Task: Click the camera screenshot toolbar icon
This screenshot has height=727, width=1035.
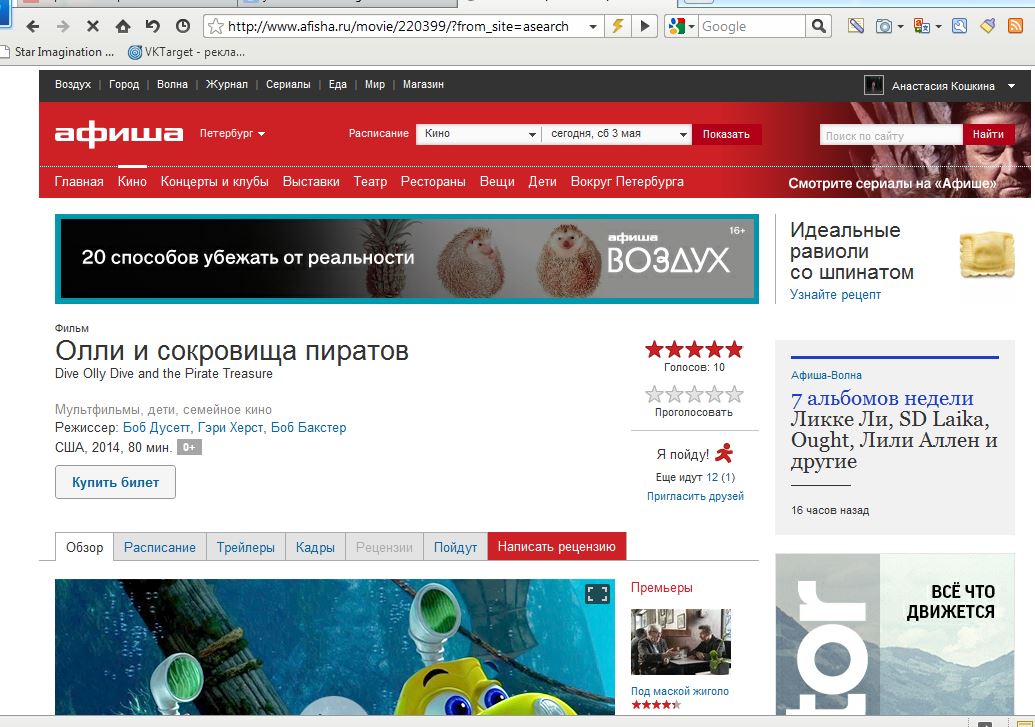Action: click(x=884, y=26)
